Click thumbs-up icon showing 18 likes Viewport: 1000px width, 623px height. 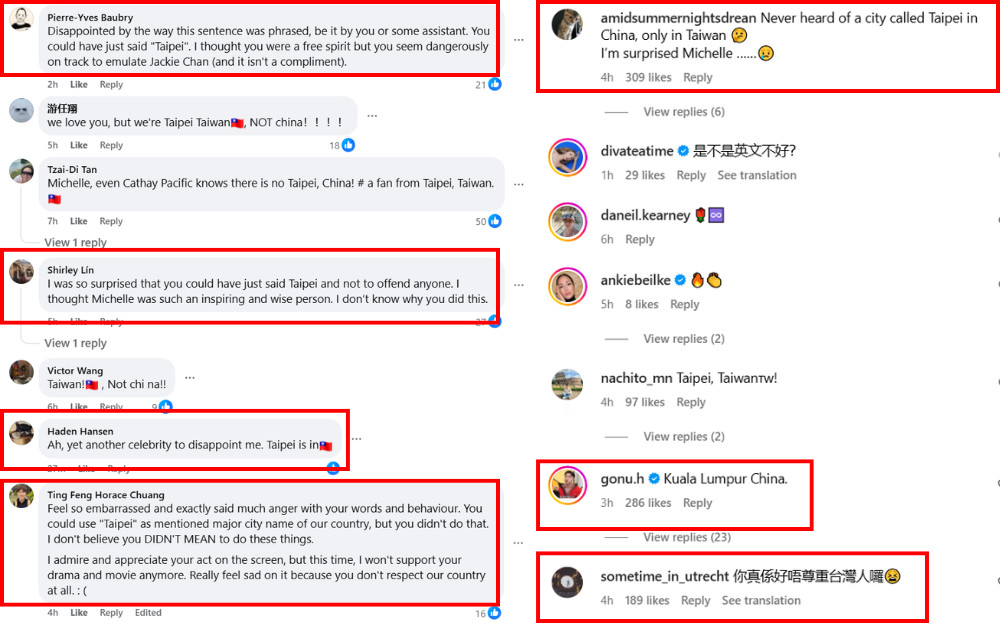coord(348,145)
